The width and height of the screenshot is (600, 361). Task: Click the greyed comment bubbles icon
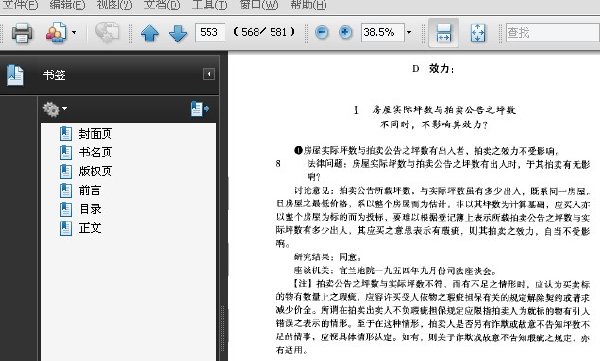point(107,32)
